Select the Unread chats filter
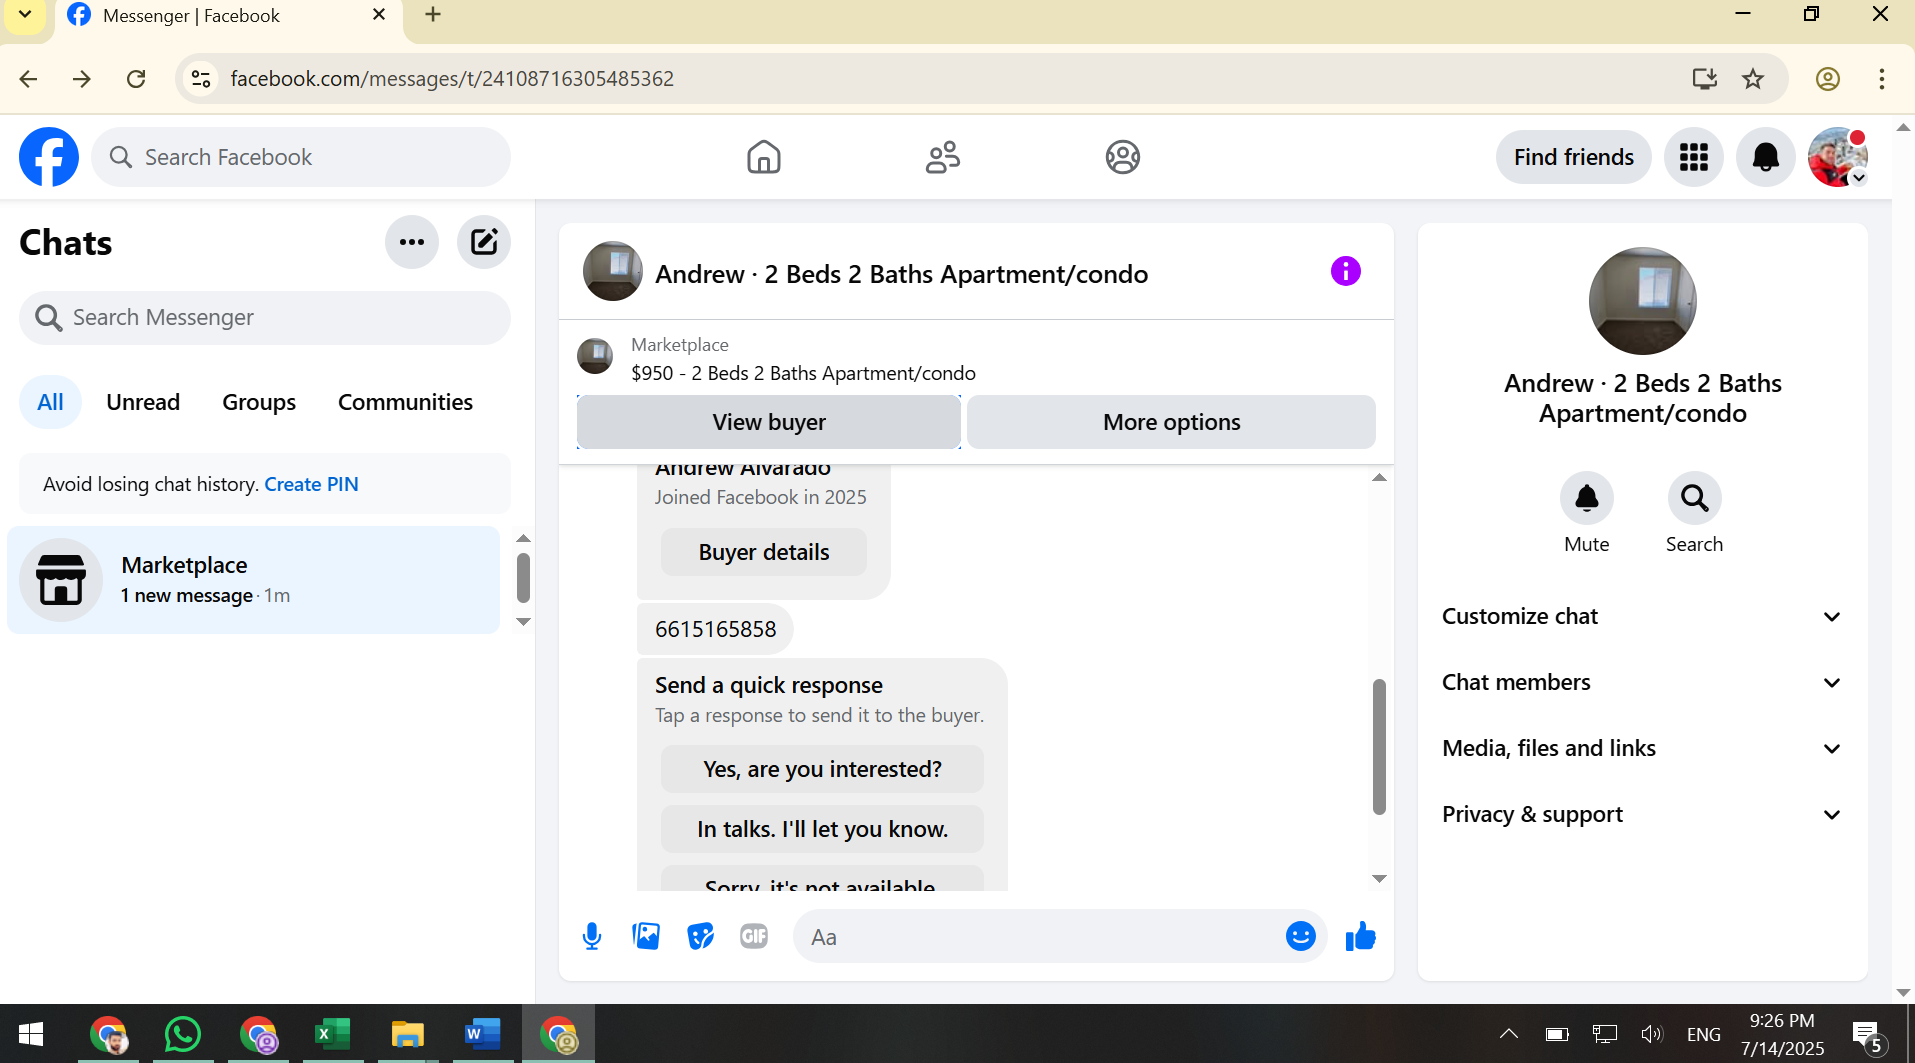 (143, 402)
